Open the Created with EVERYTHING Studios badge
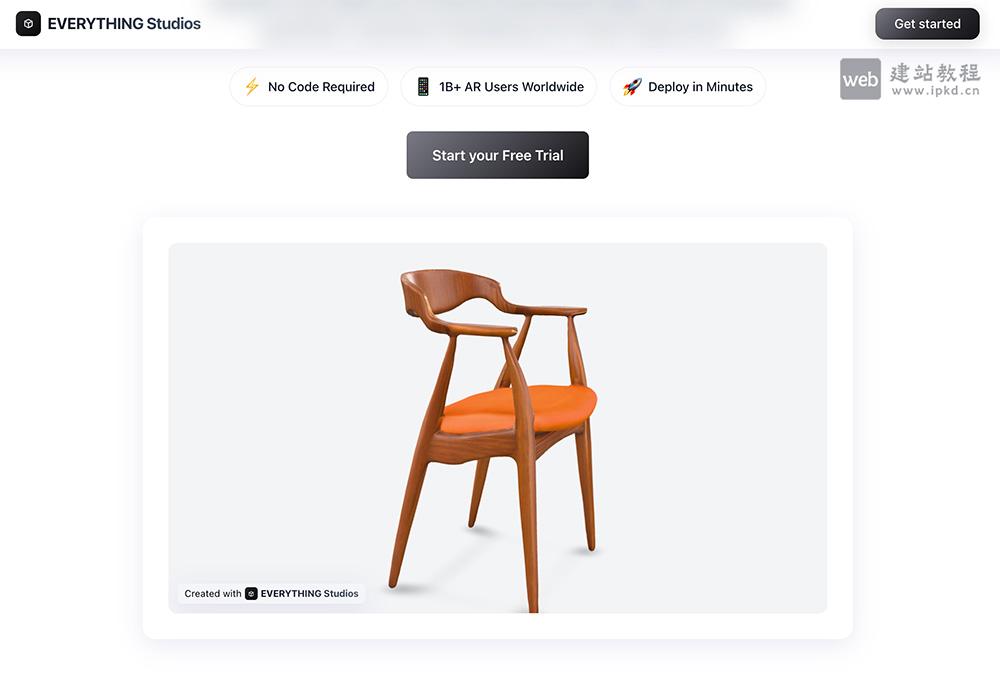 click(271, 594)
